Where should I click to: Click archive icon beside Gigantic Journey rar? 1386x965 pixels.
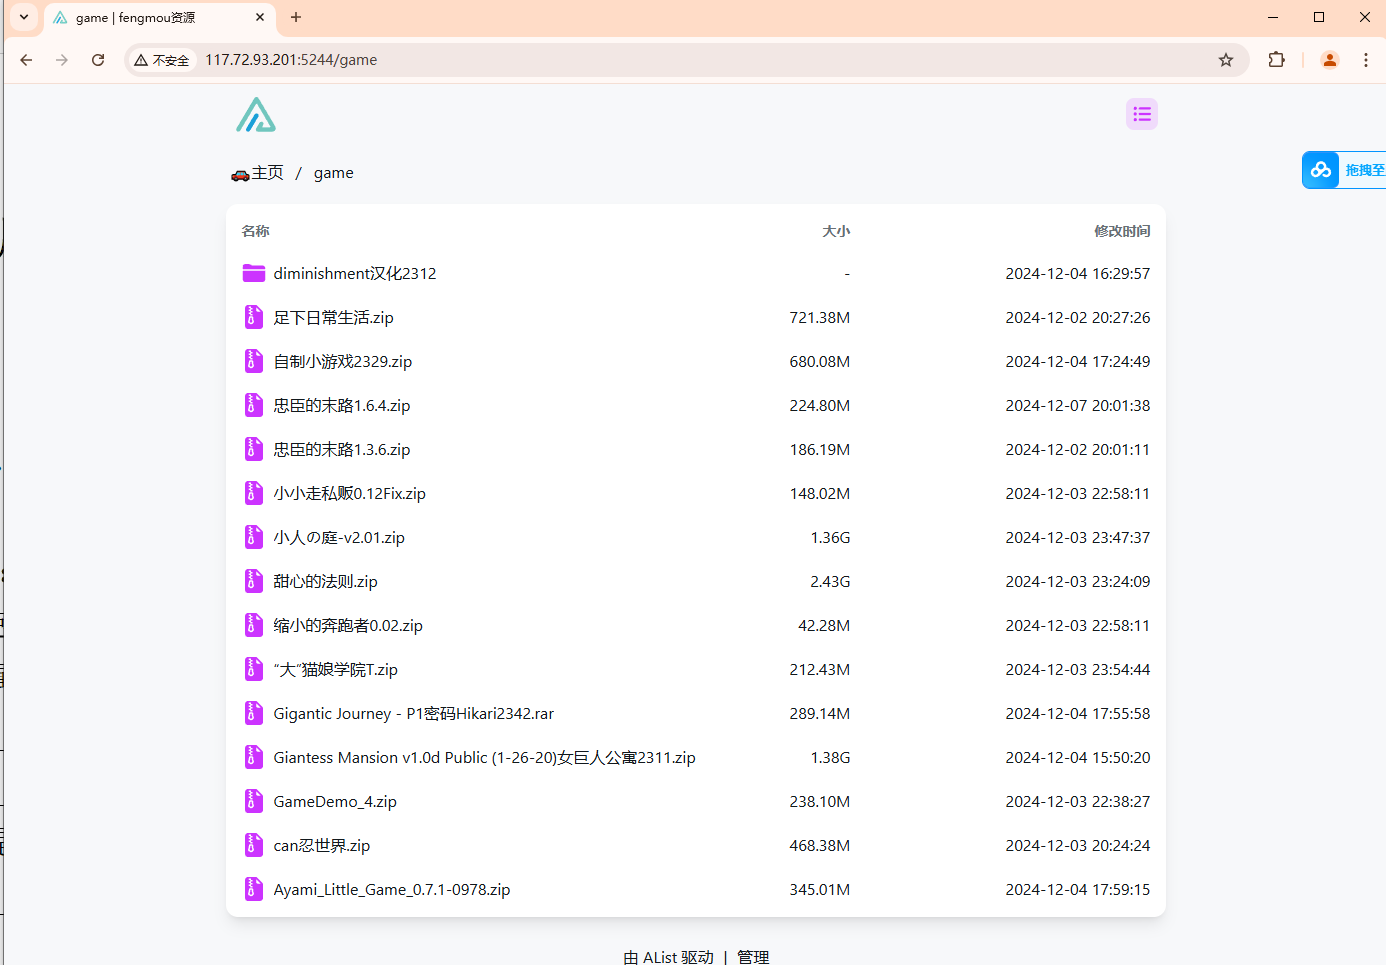[x=254, y=713]
